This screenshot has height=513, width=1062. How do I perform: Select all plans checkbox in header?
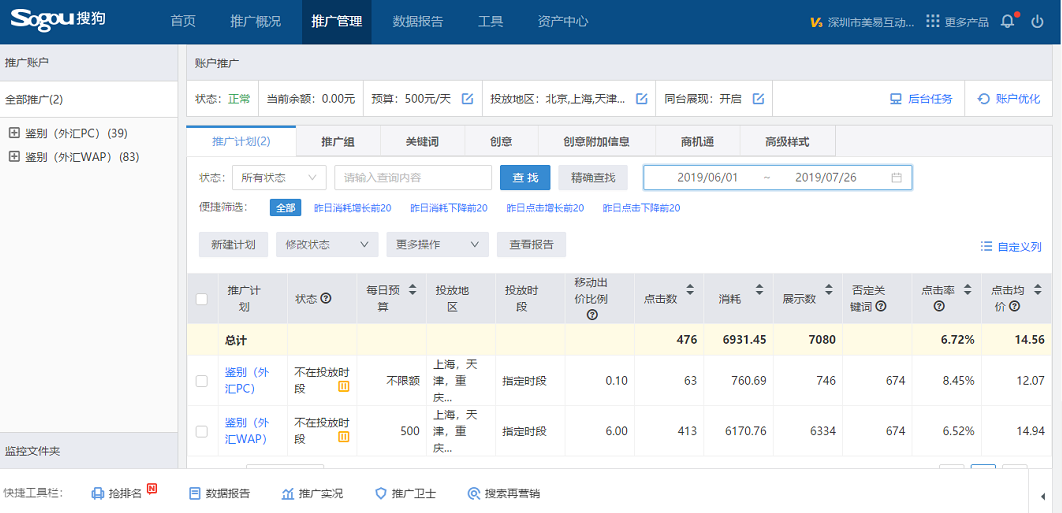click(202, 298)
